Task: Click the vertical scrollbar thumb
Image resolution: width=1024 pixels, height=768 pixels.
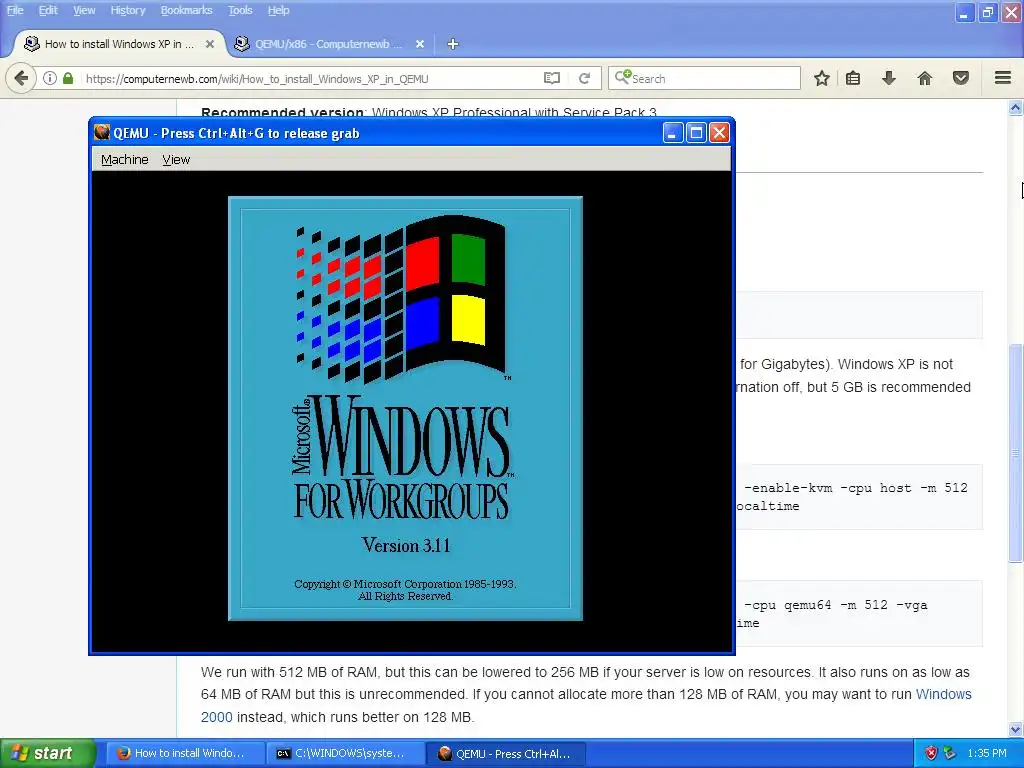Action: pyautogui.click(x=1016, y=452)
